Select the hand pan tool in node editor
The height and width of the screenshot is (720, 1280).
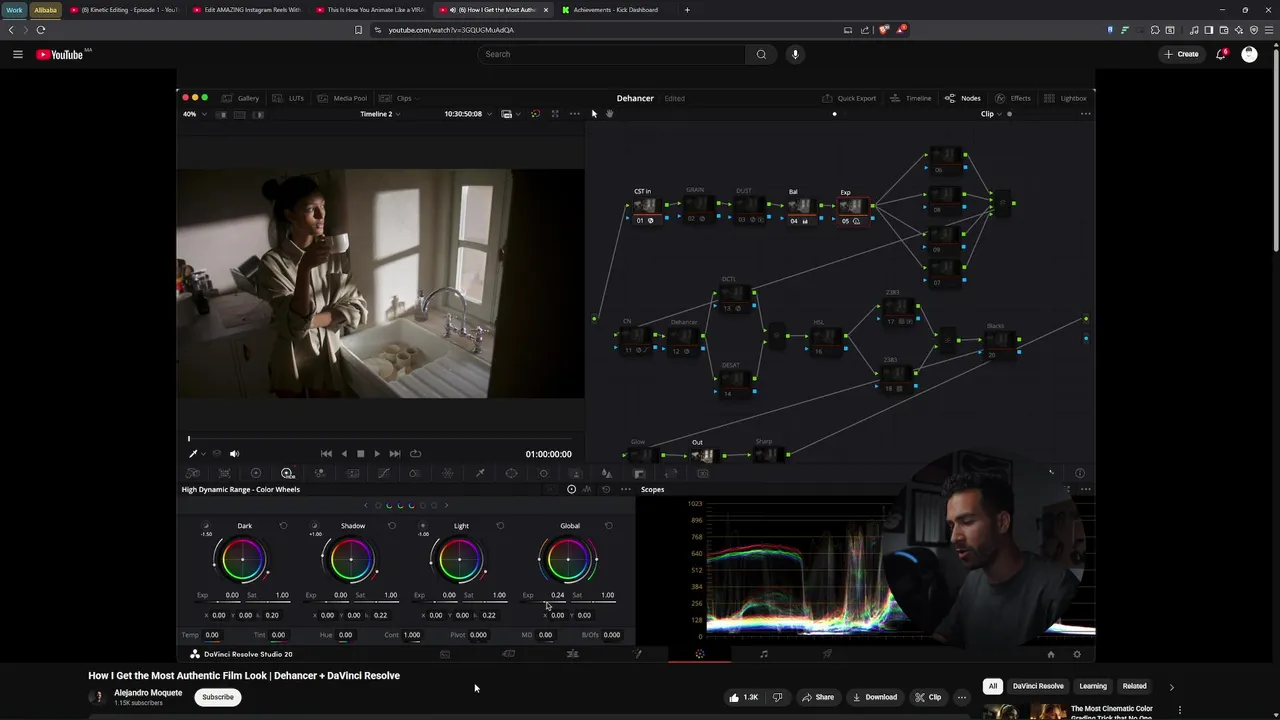[x=609, y=114]
